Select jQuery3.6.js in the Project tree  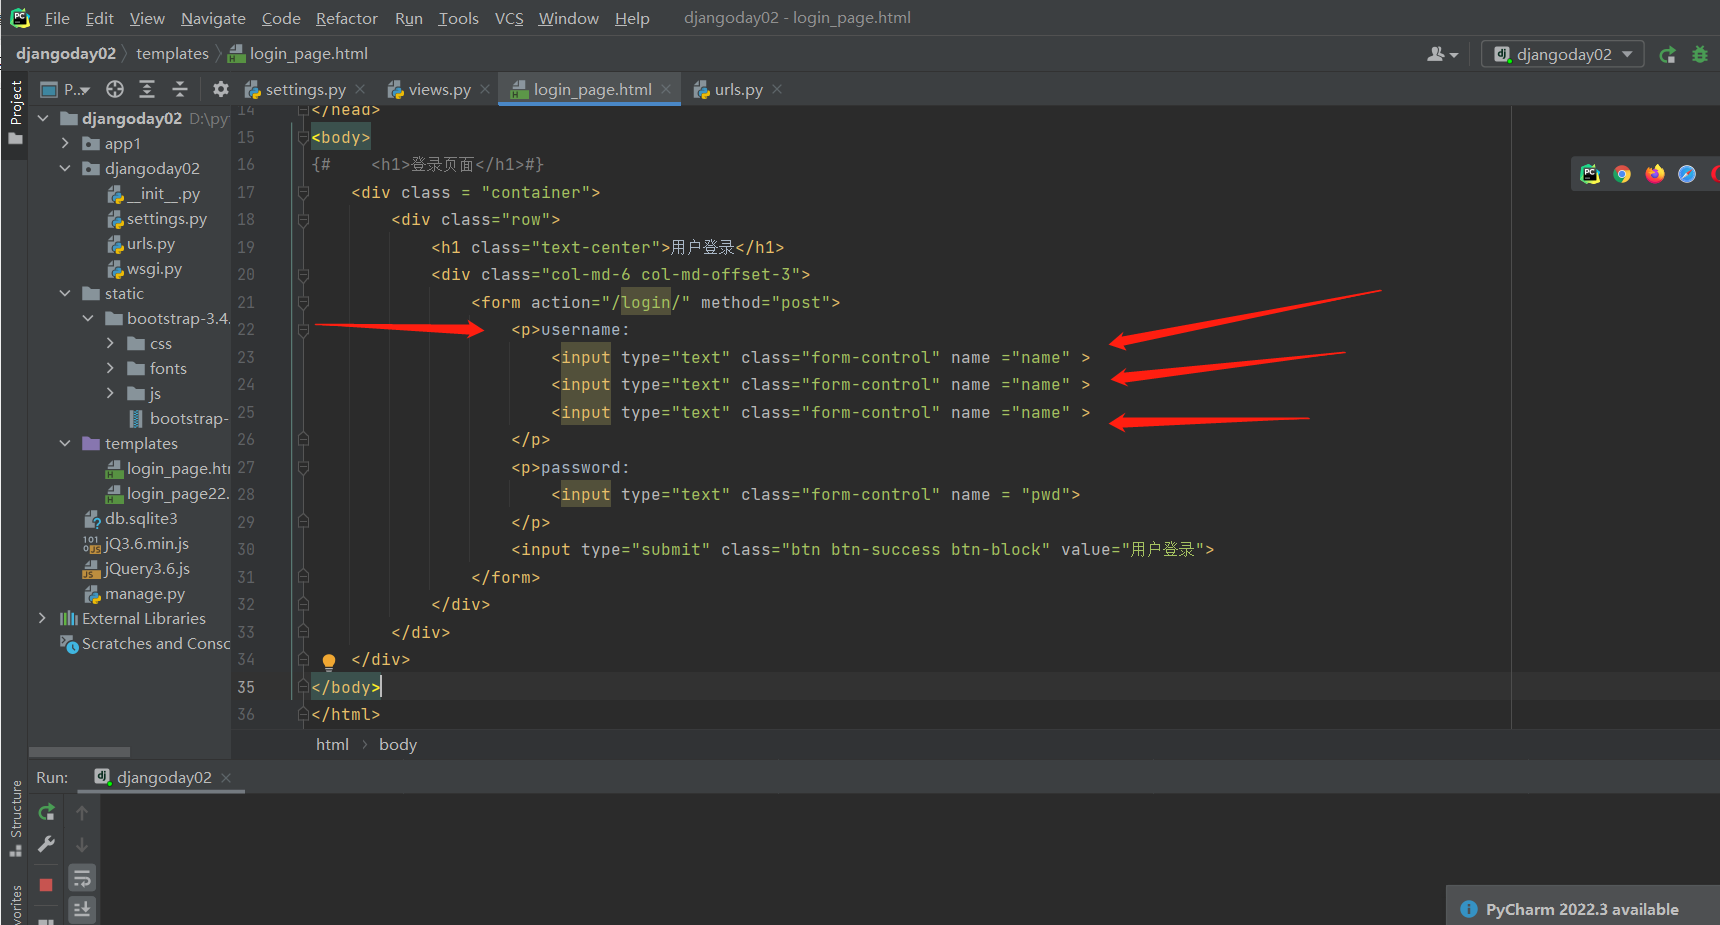click(x=147, y=568)
